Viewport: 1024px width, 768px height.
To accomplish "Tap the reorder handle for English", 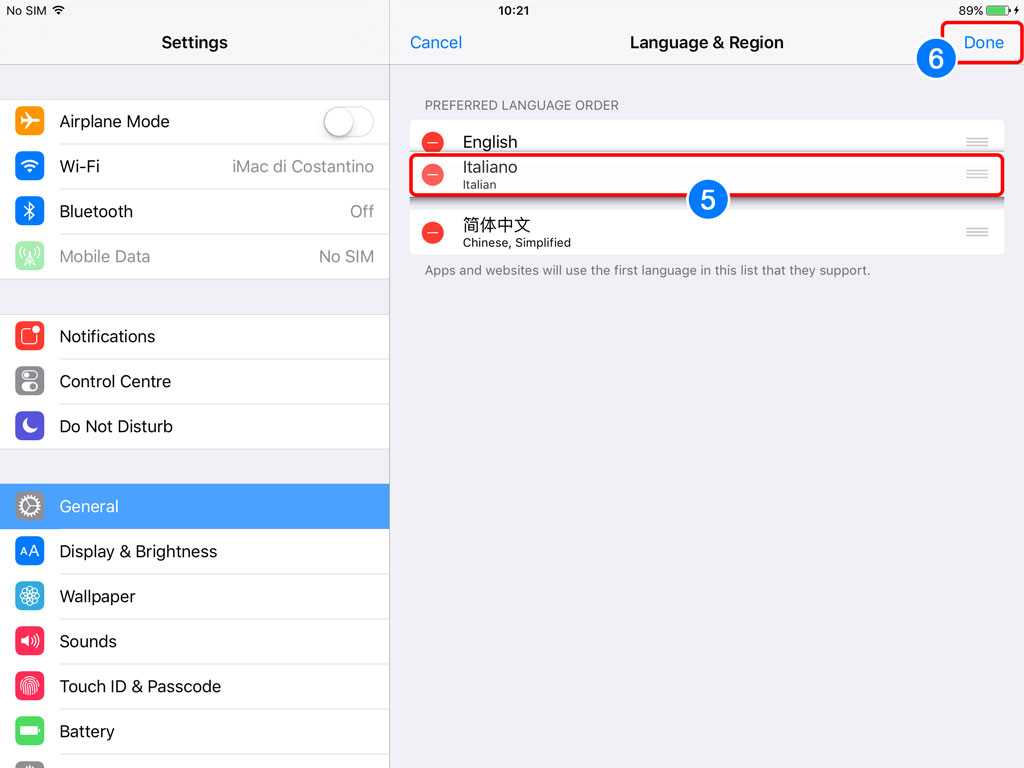I will [976, 142].
